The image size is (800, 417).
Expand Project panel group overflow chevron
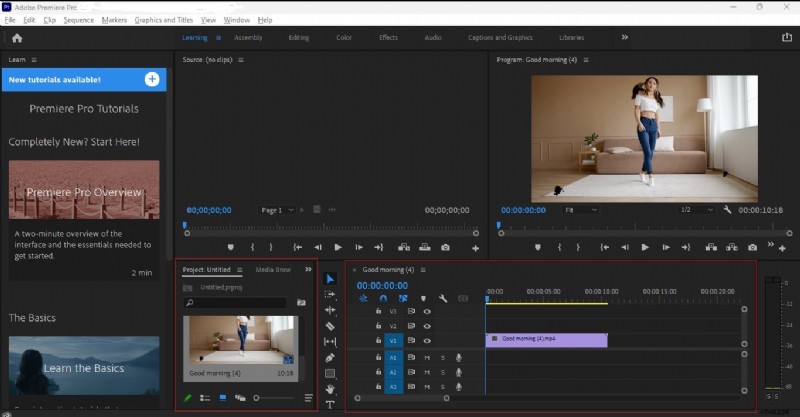point(308,269)
